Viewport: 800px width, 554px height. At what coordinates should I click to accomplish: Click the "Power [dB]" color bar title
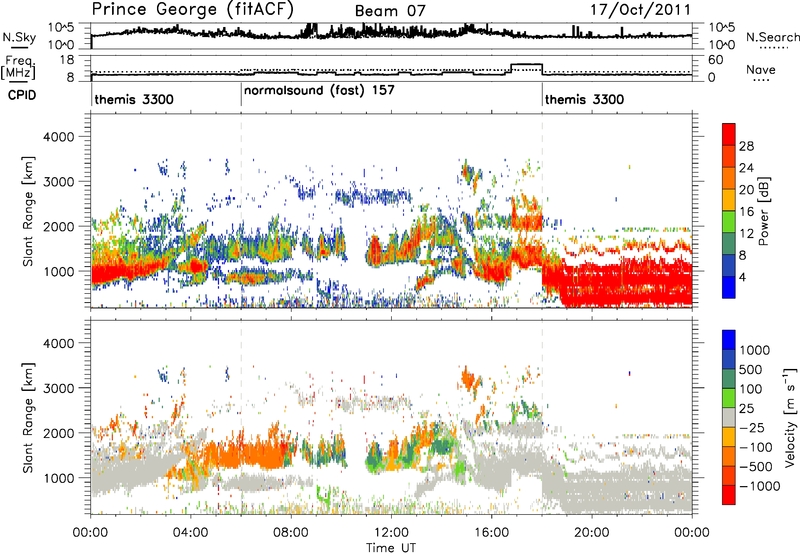point(764,211)
